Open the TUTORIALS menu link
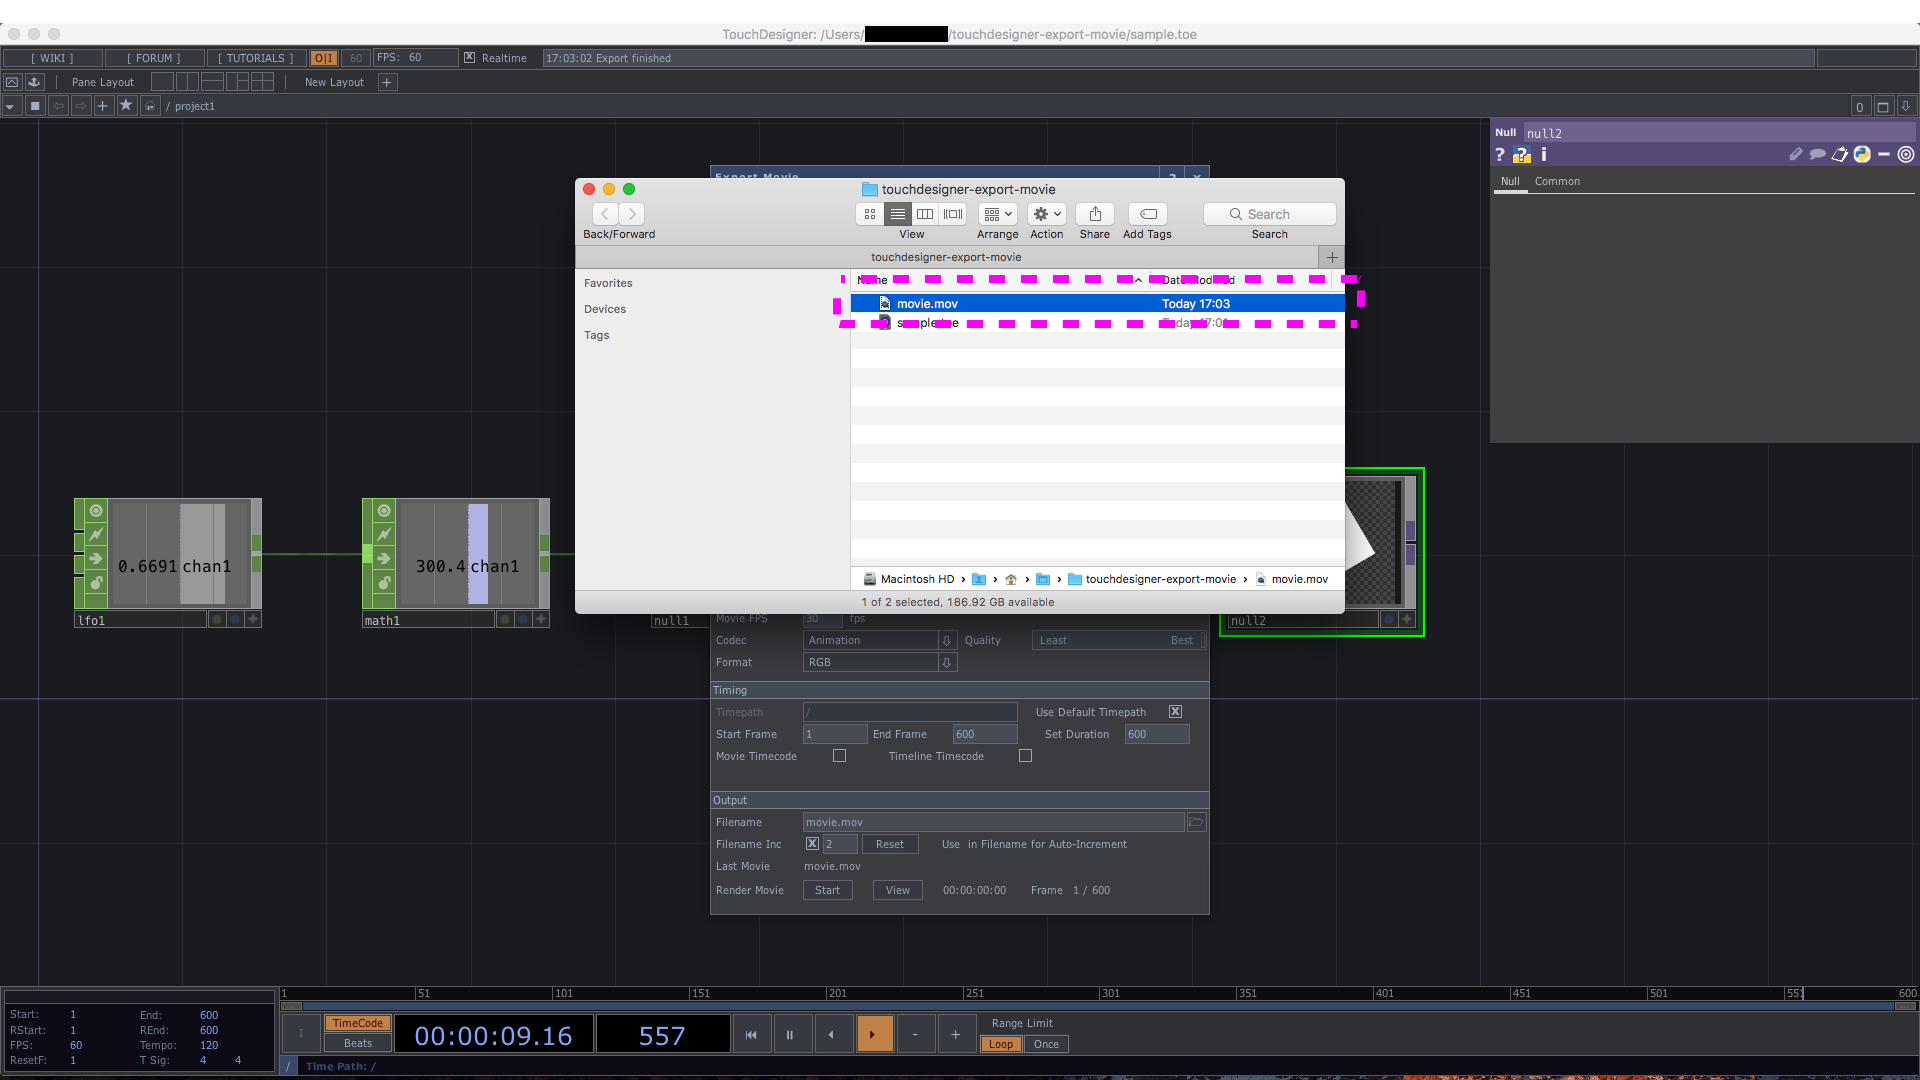The height and width of the screenshot is (1080, 1920). 256,58
